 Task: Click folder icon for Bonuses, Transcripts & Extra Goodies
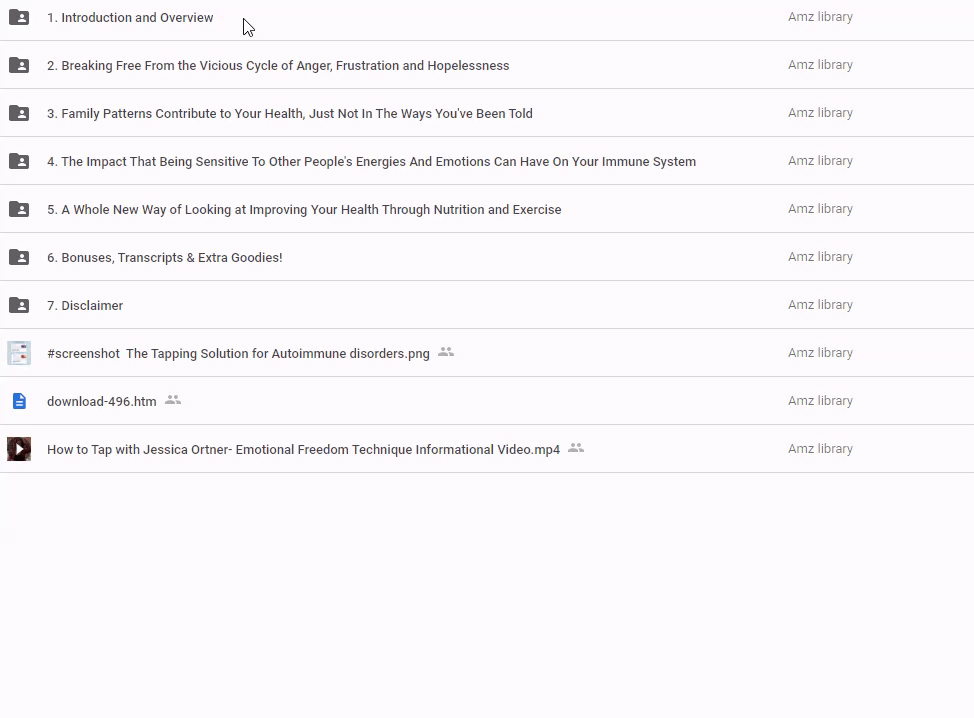coord(19,257)
